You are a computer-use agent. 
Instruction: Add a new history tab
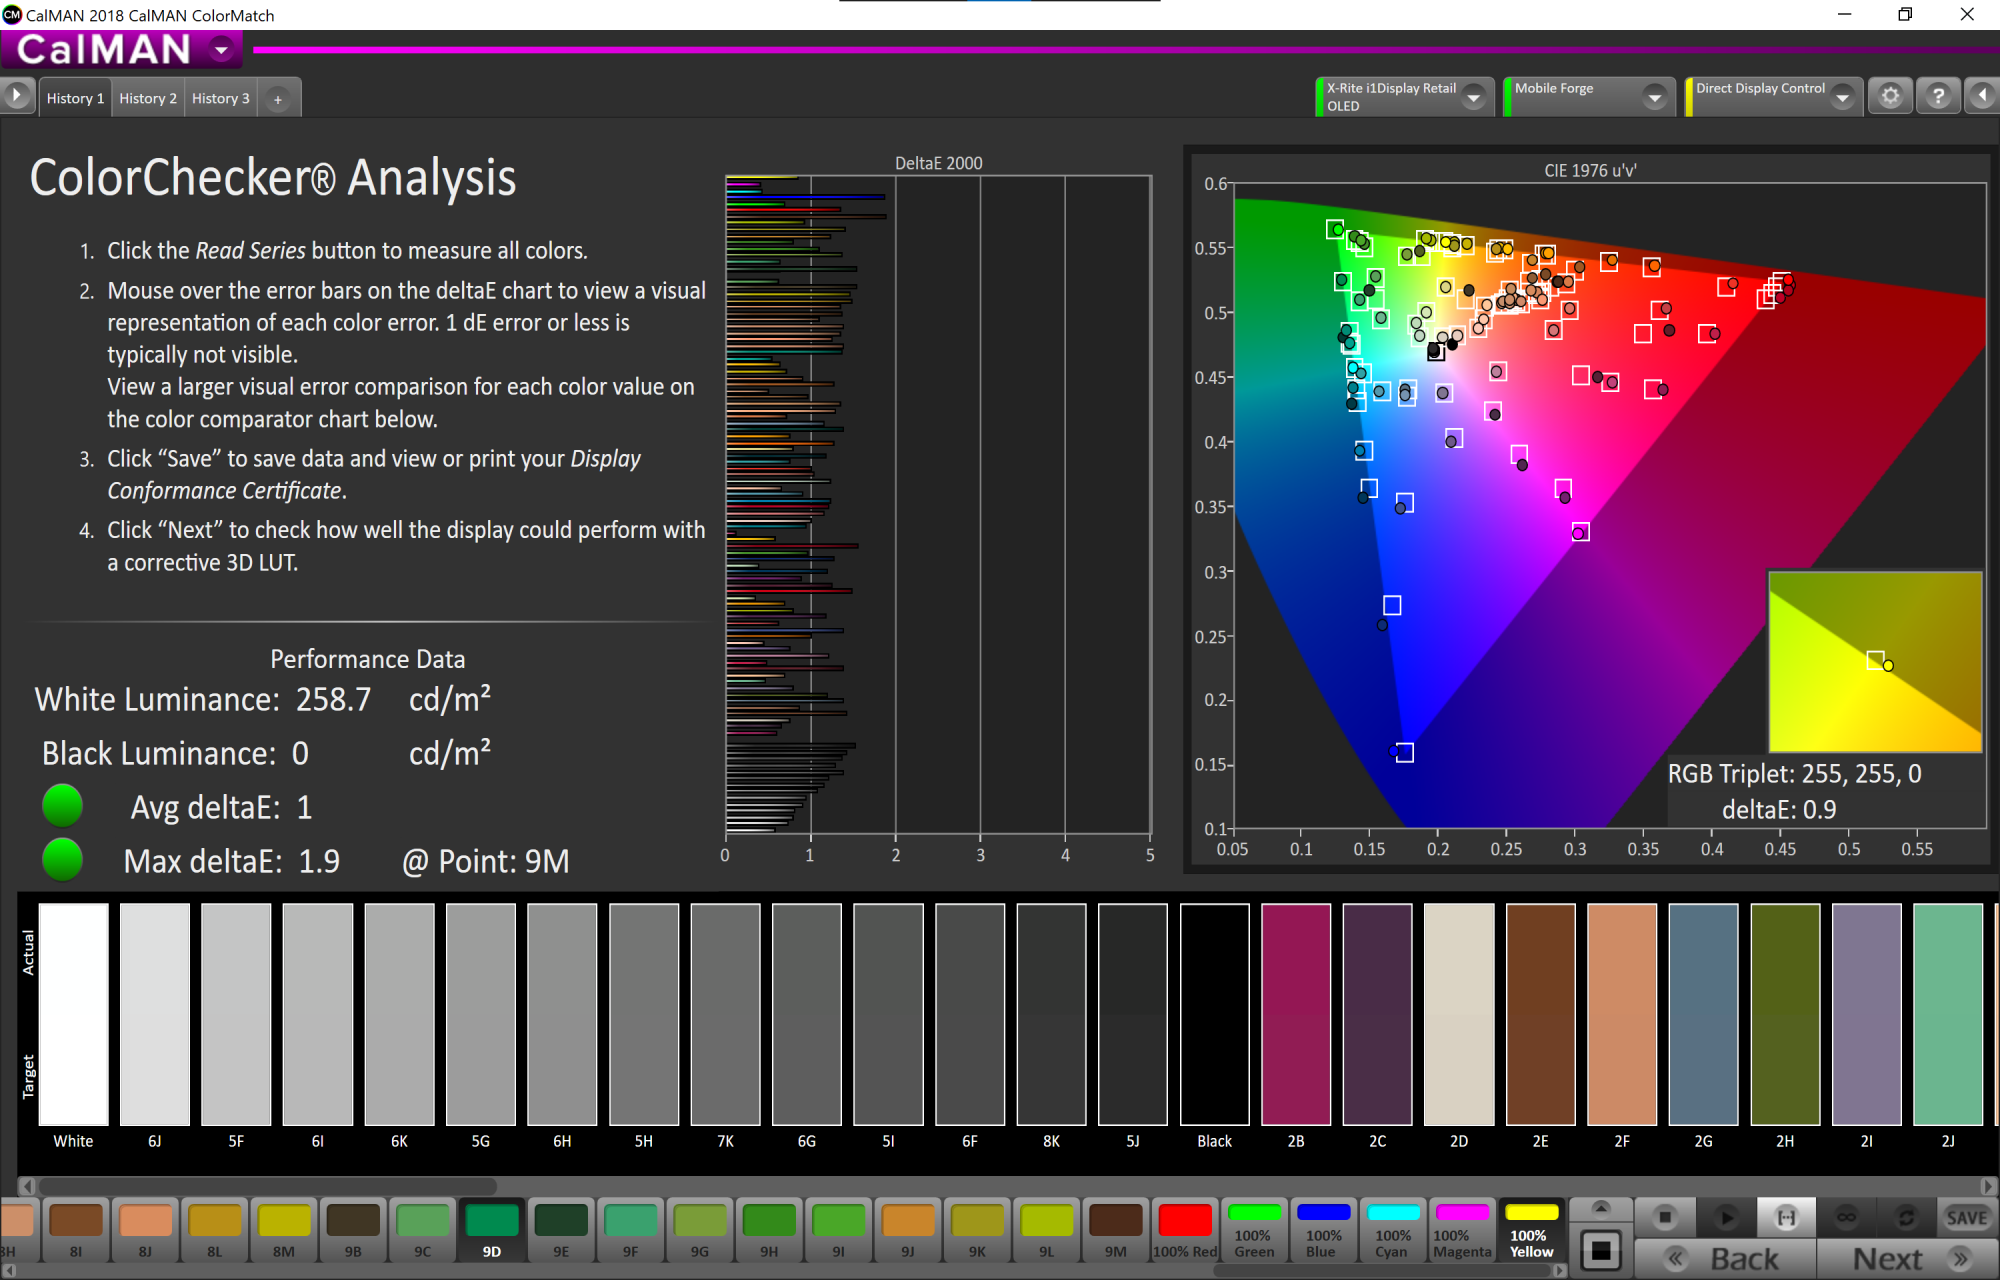278,99
